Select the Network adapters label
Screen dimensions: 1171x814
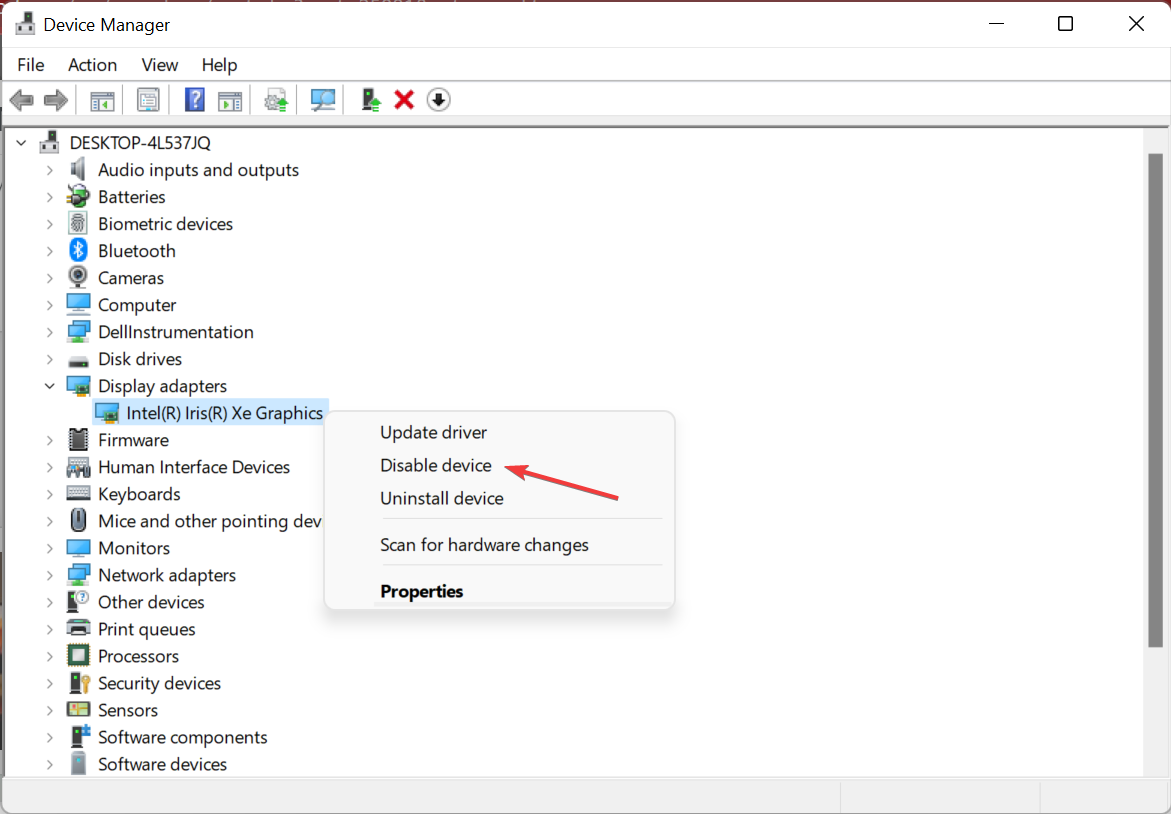pyautogui.click(x=167, y=575)
